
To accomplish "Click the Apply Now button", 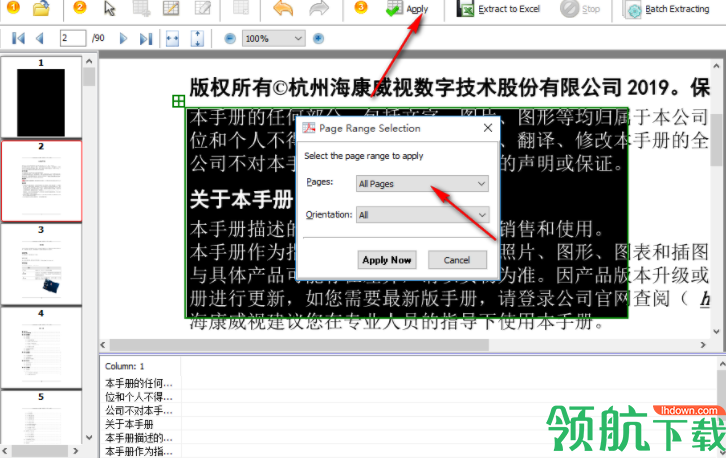I will pos(387,260).
